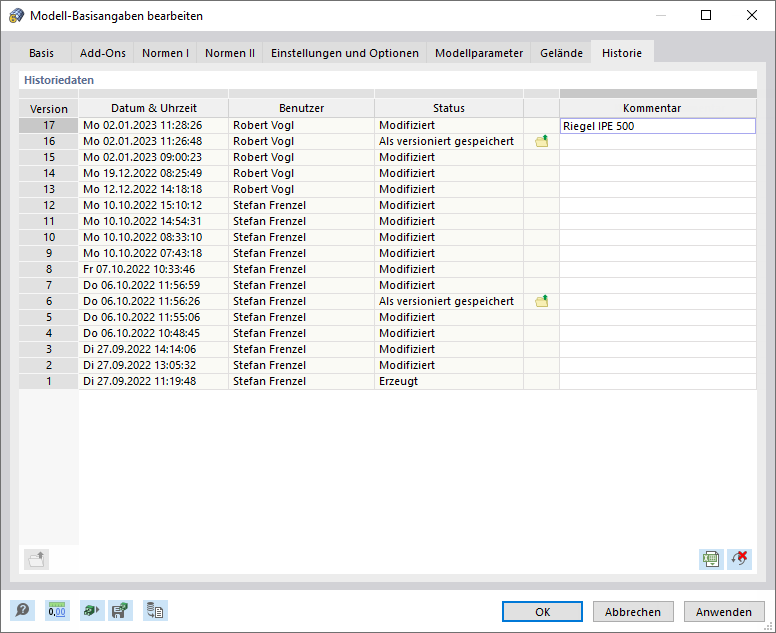776x633 pixels.
Task: Switch to the Basis tab
Action: 41,53
